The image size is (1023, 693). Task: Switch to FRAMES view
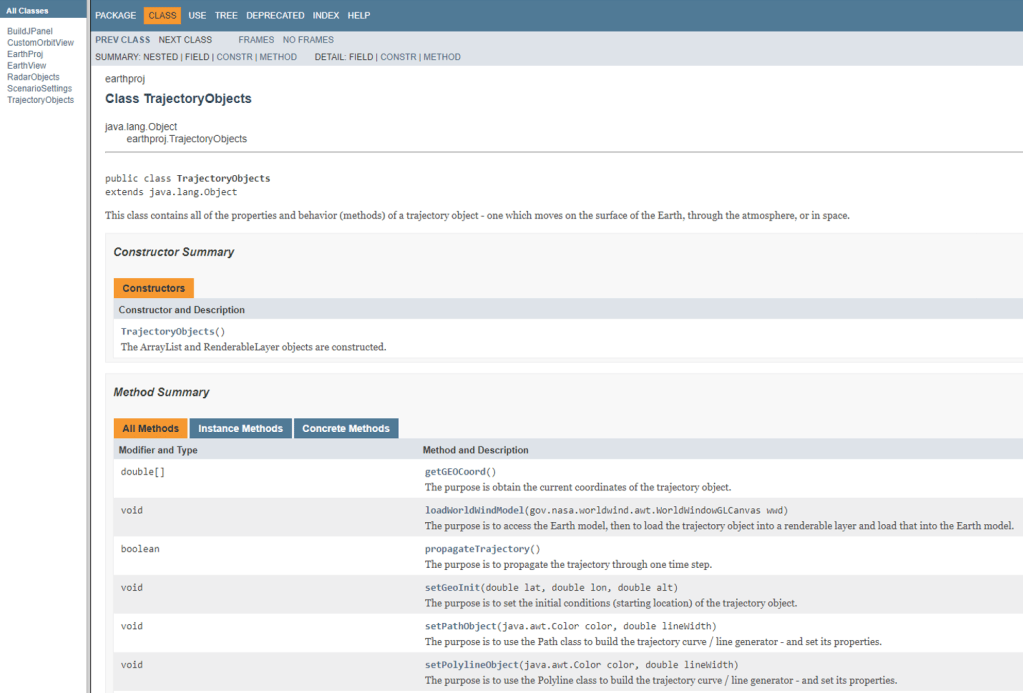point(256,40)
